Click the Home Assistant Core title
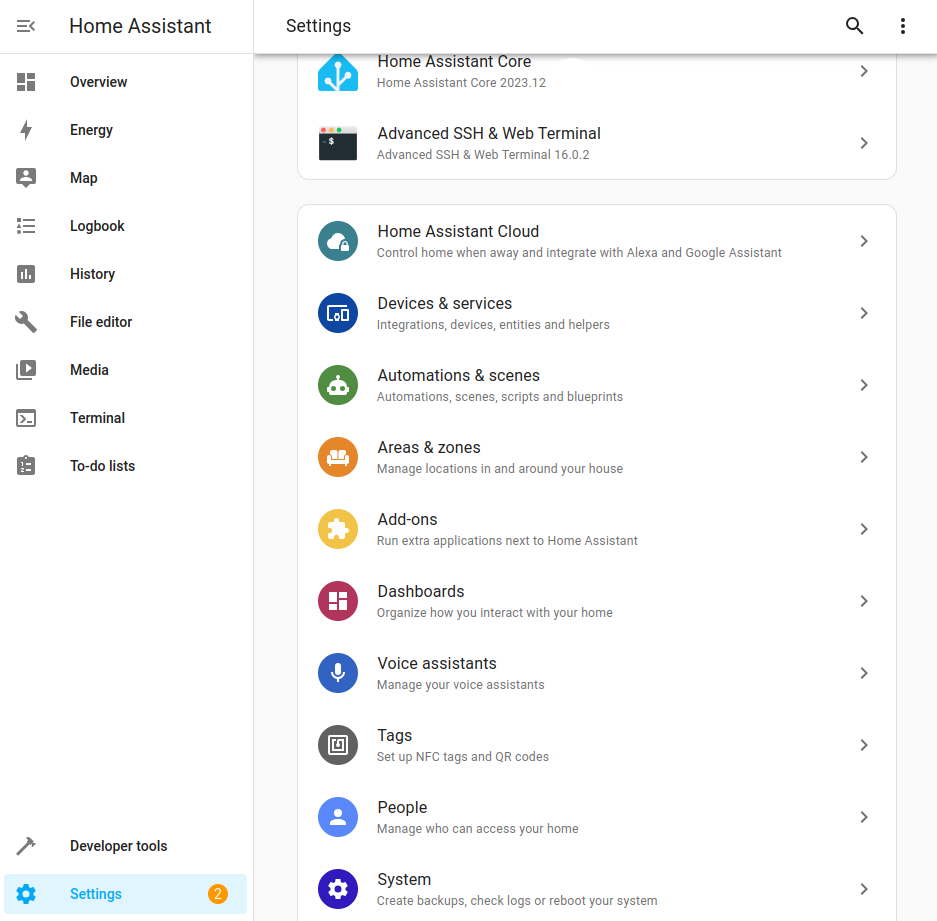Screen dimensions: 937x921 454,62
